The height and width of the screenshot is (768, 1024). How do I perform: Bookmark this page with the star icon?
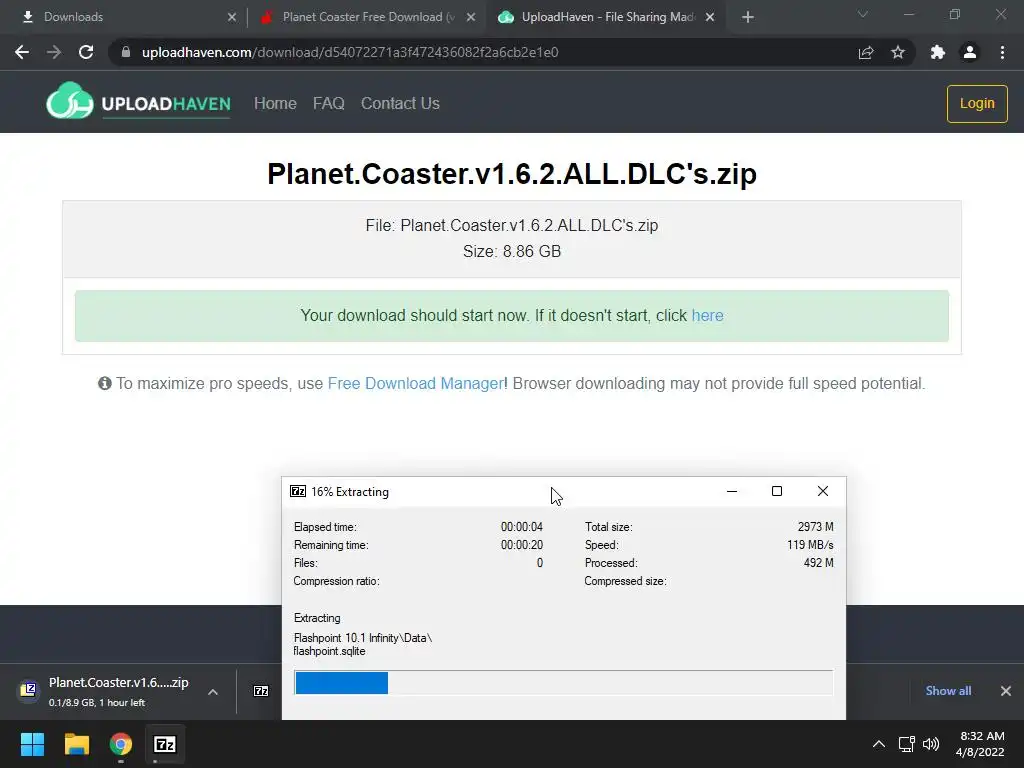pos(898,52)
